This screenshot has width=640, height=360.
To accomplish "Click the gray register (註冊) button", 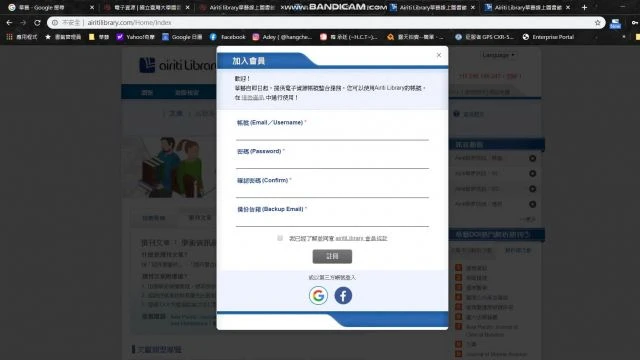I will [332, 256].
